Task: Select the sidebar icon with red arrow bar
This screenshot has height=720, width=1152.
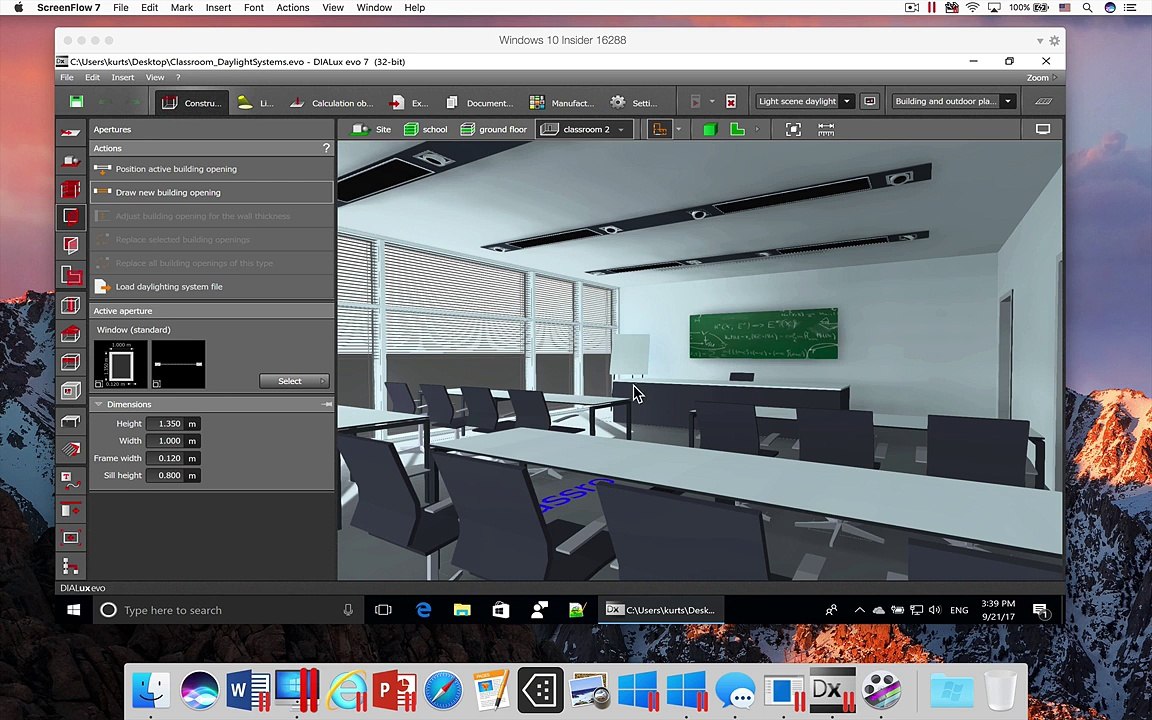Action: point(71,509)
